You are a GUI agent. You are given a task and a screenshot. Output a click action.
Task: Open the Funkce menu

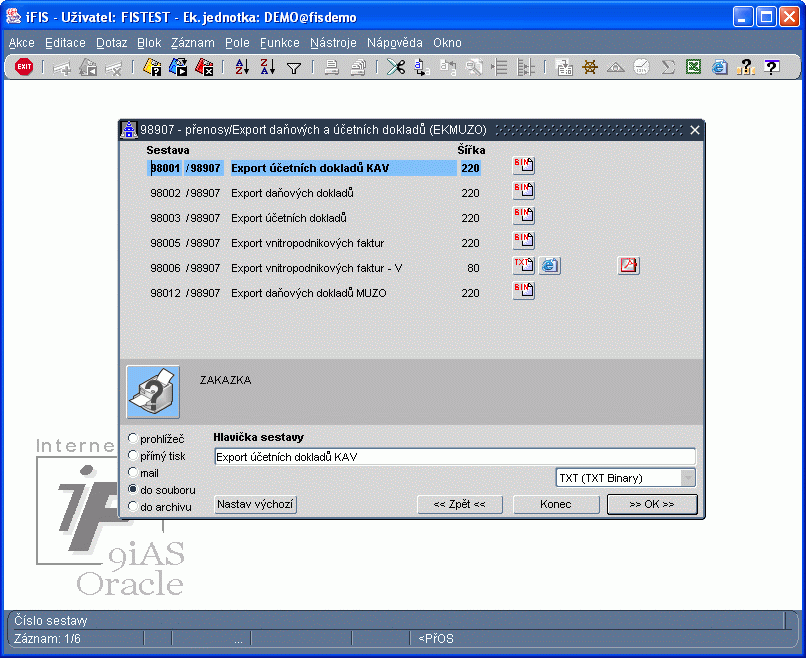pos(280,43)
